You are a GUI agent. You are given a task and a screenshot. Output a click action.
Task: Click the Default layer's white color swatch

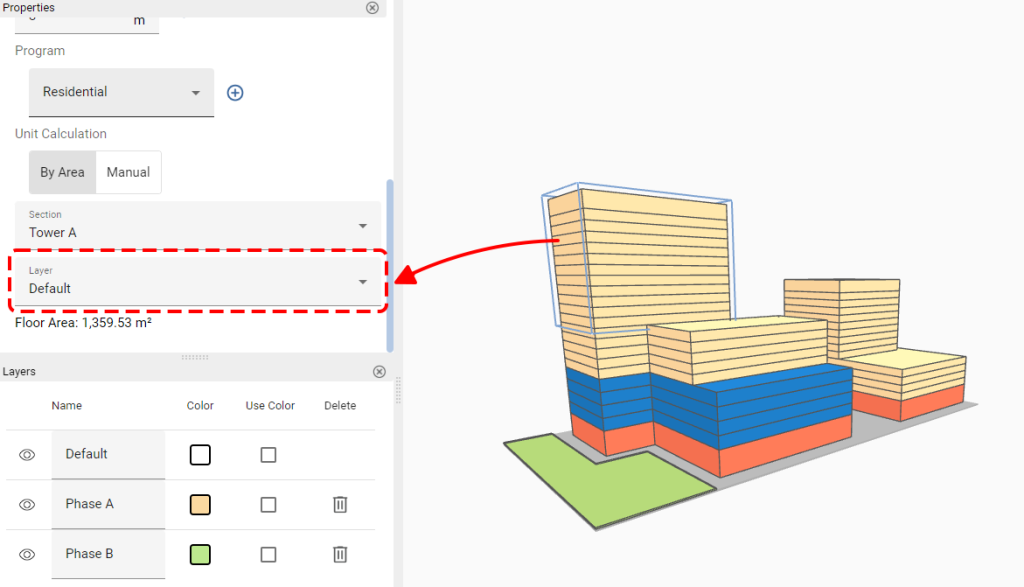point(199,454)
